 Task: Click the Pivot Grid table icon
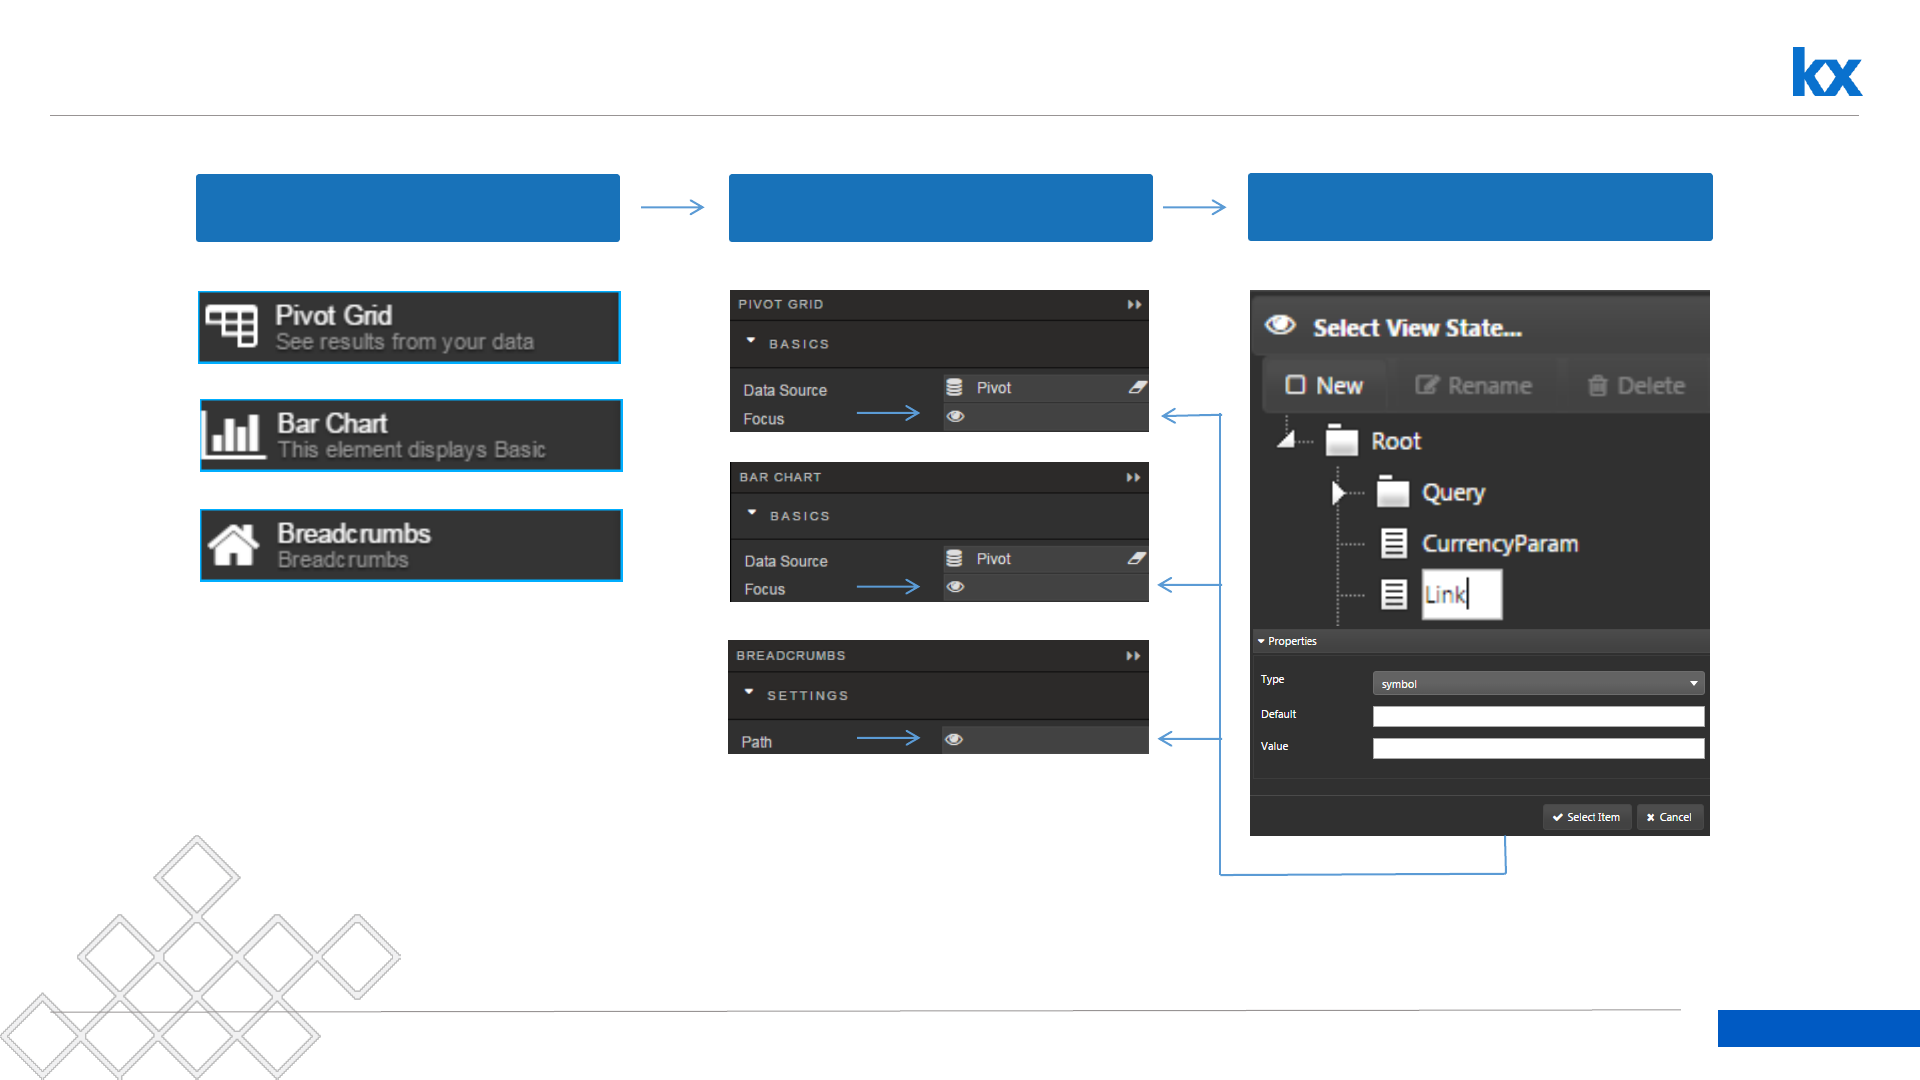pos(232,326)
